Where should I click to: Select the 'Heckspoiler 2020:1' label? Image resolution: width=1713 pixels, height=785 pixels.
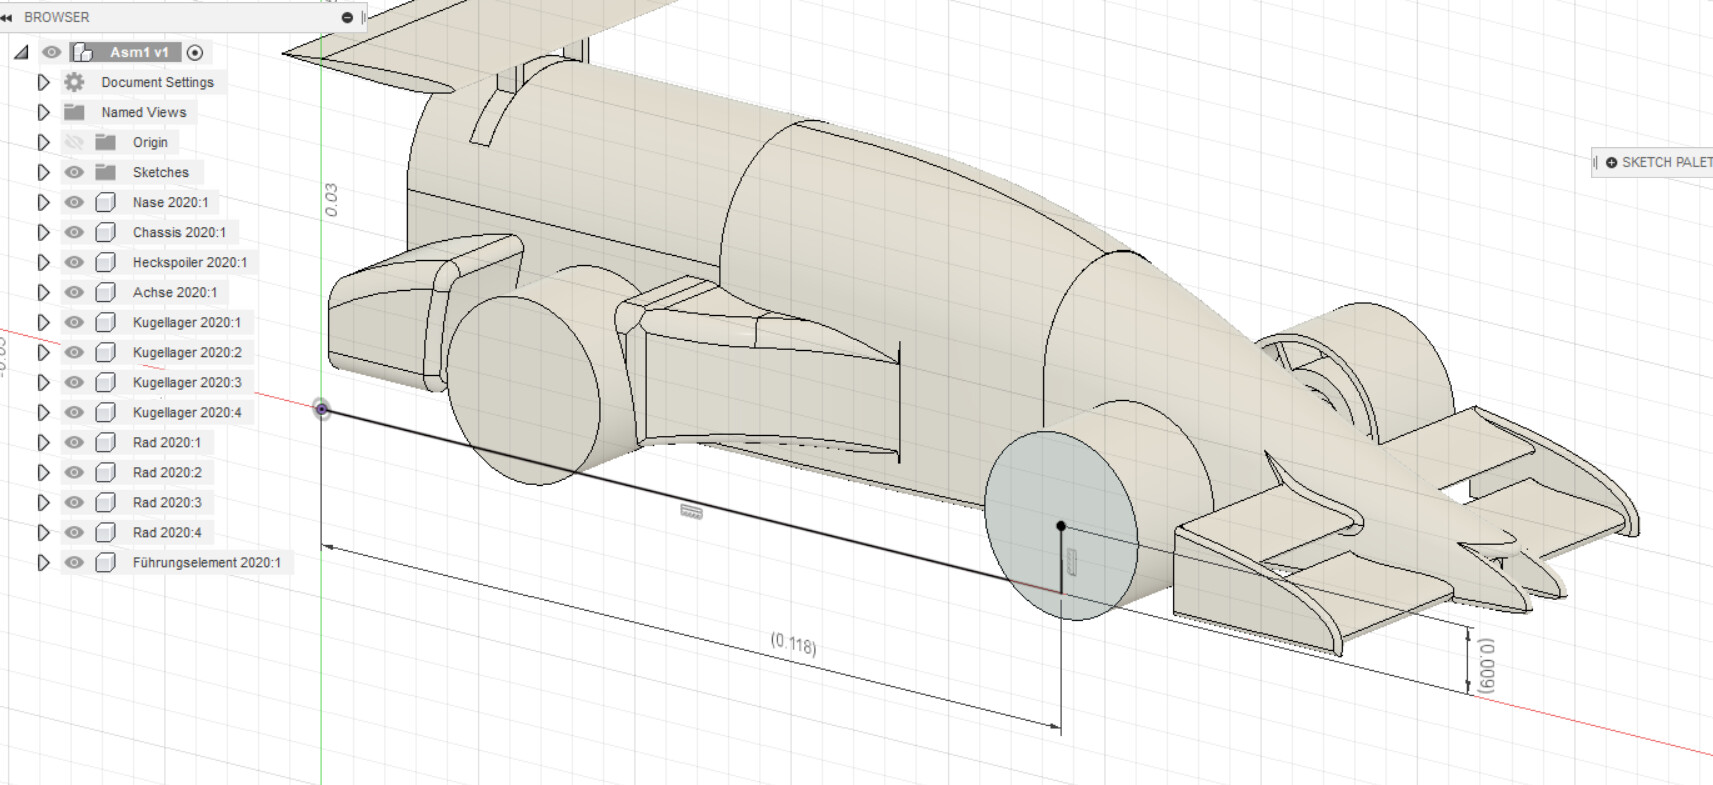[190, 262]
